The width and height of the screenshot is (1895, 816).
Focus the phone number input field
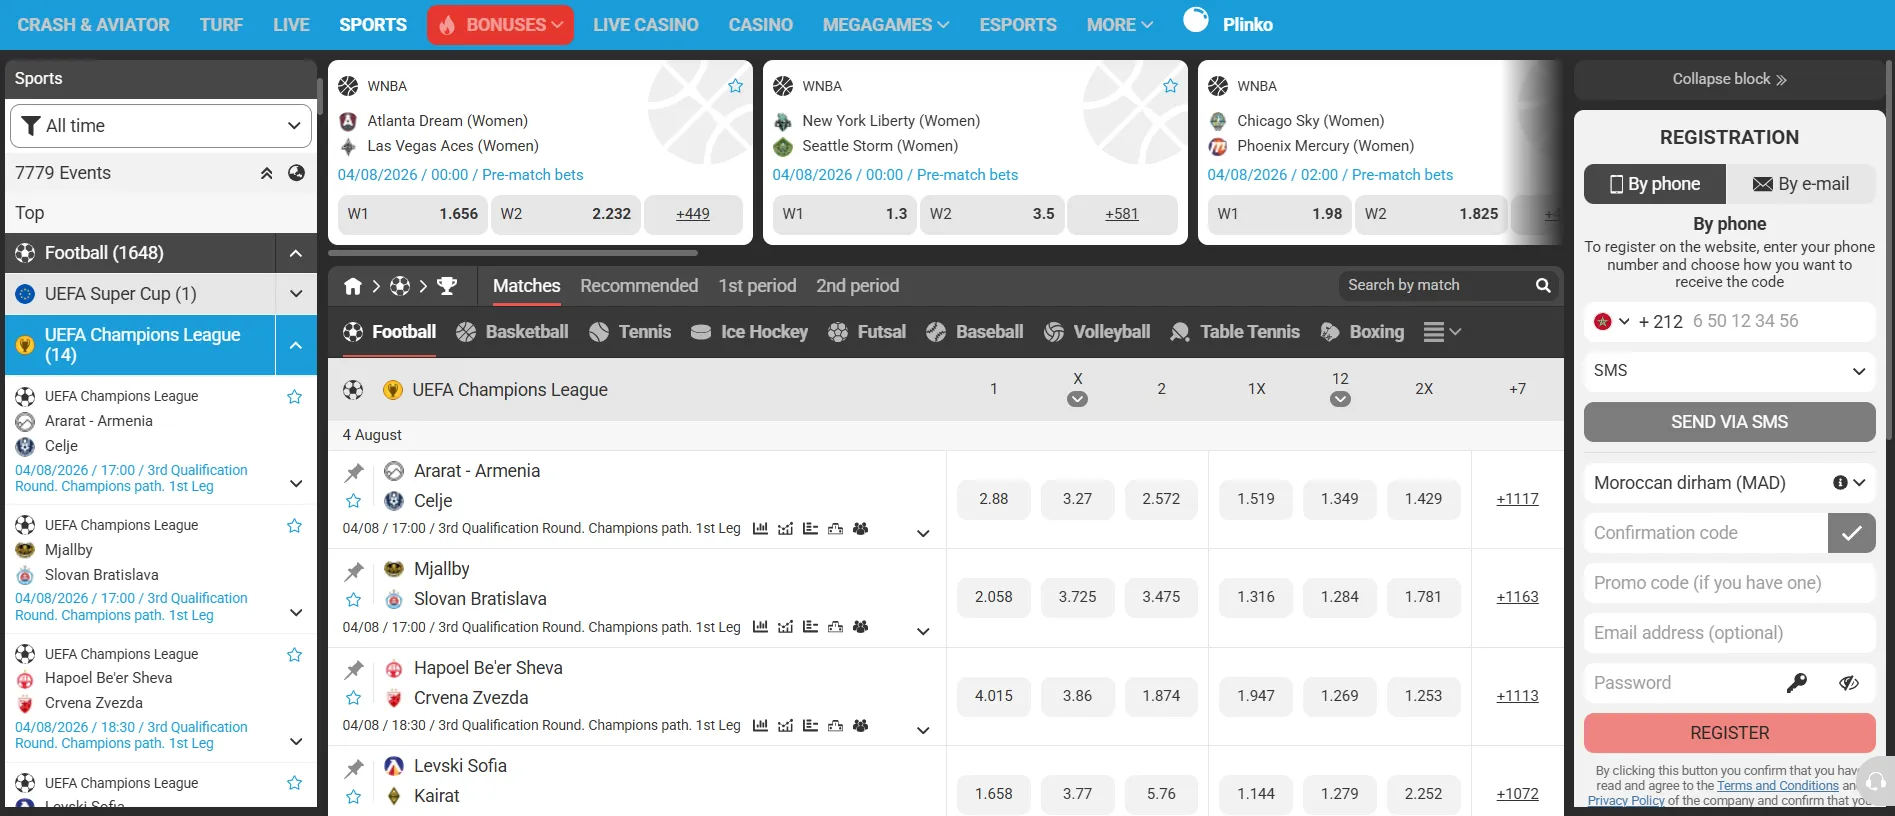1780,321
